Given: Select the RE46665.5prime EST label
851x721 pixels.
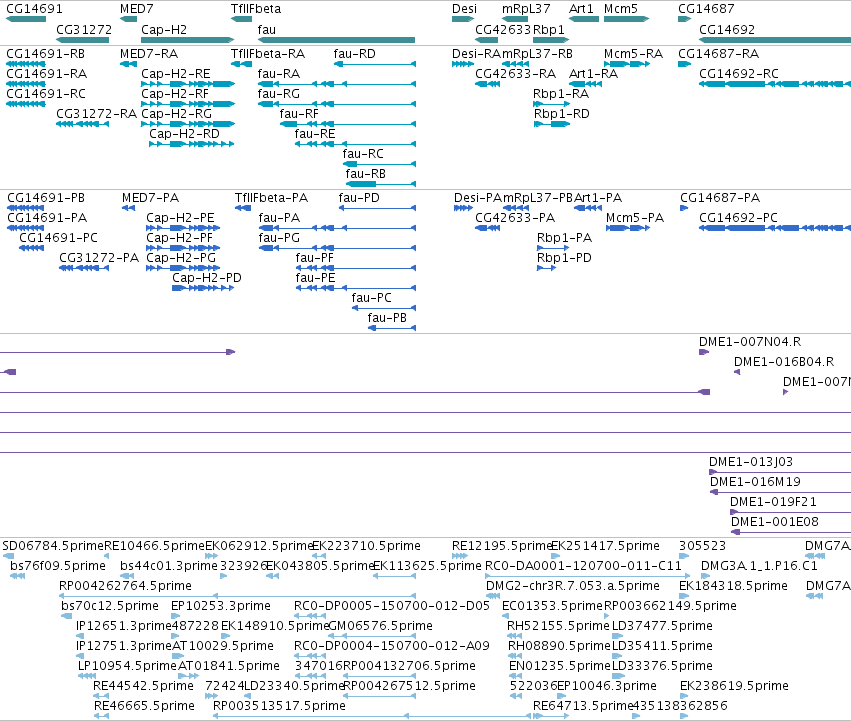Looking at the screenshot, I should [x=144, y=706].
